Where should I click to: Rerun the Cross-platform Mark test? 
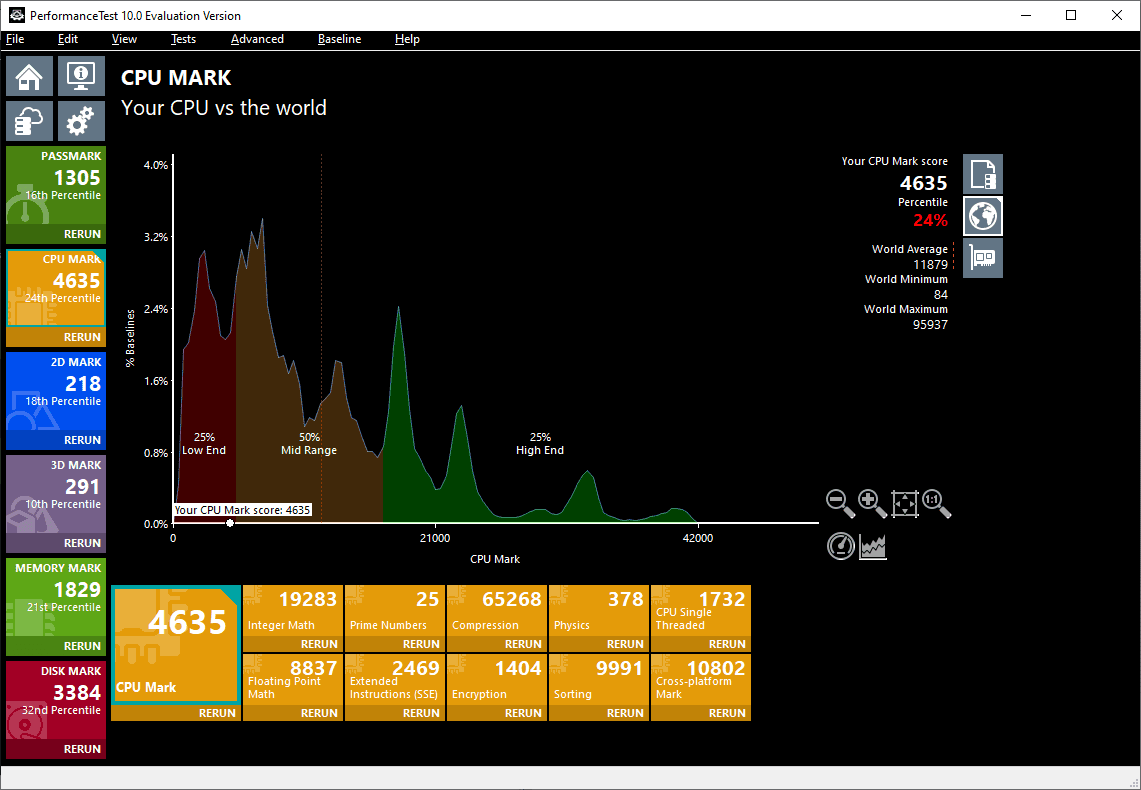coord(701,714)
